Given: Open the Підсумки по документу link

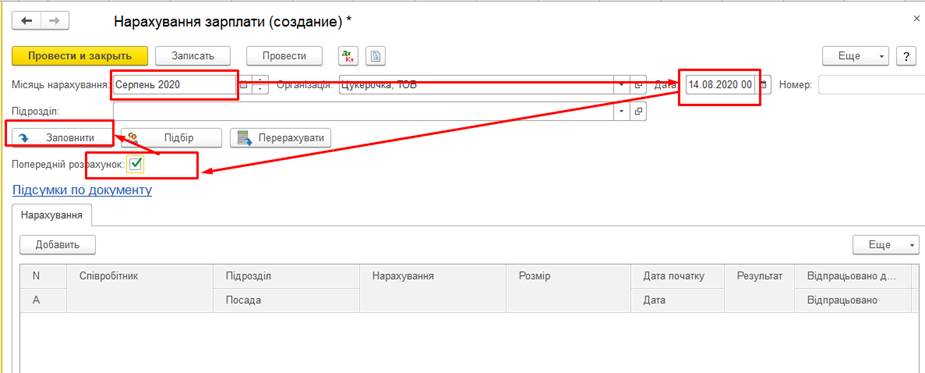Looking at the screenshot, I should (82, 190).
